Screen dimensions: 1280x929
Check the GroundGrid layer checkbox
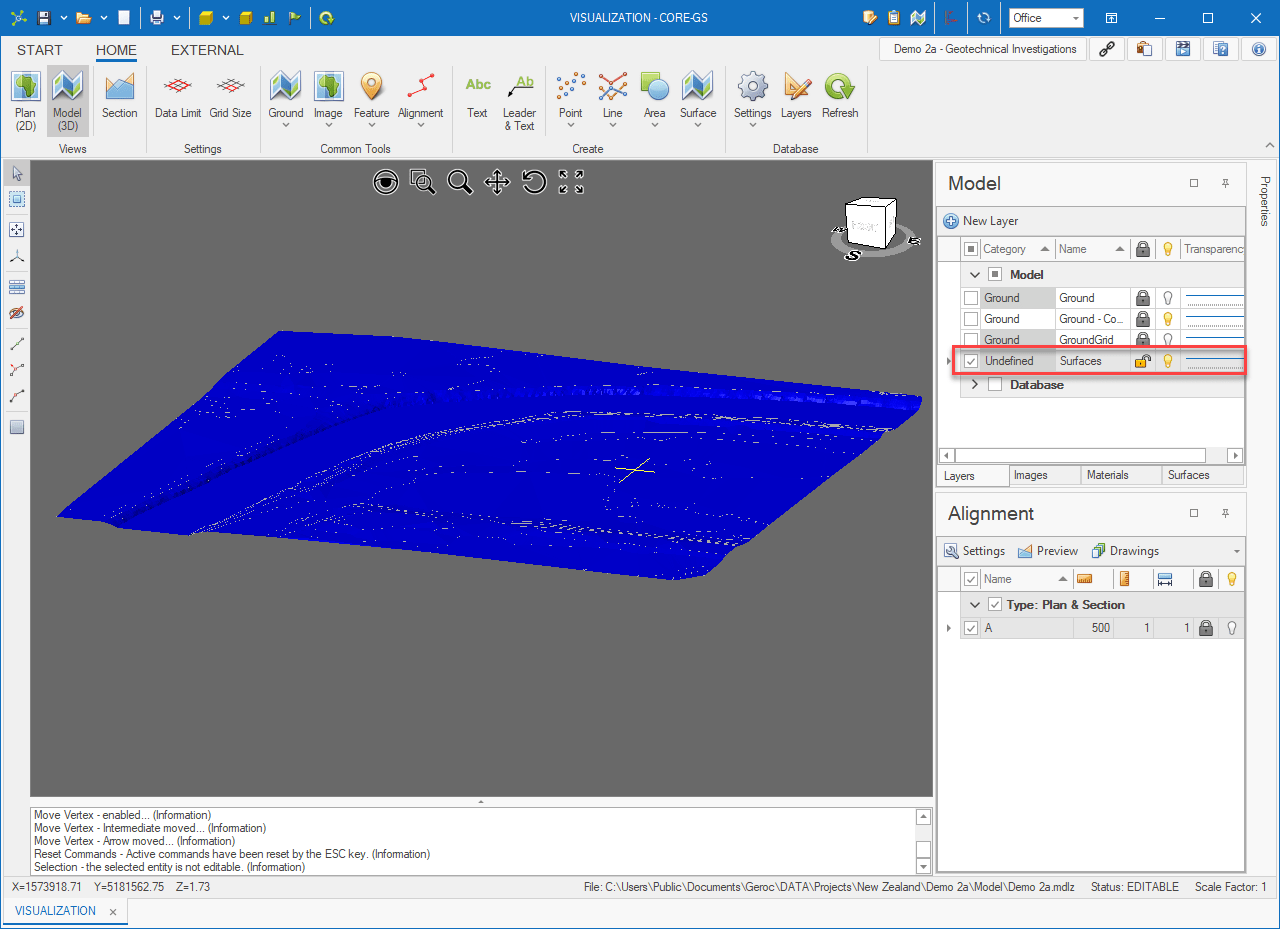(970, 340)
